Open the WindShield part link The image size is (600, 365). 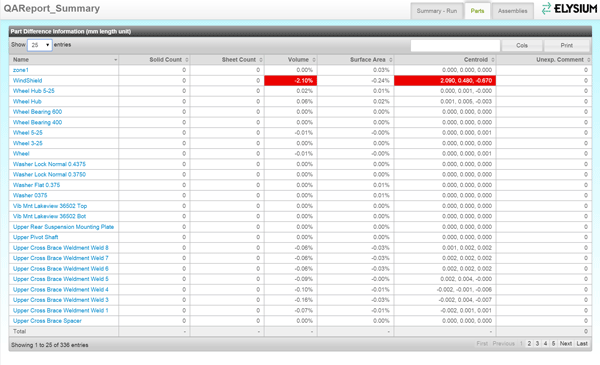(x=28, y=81)
